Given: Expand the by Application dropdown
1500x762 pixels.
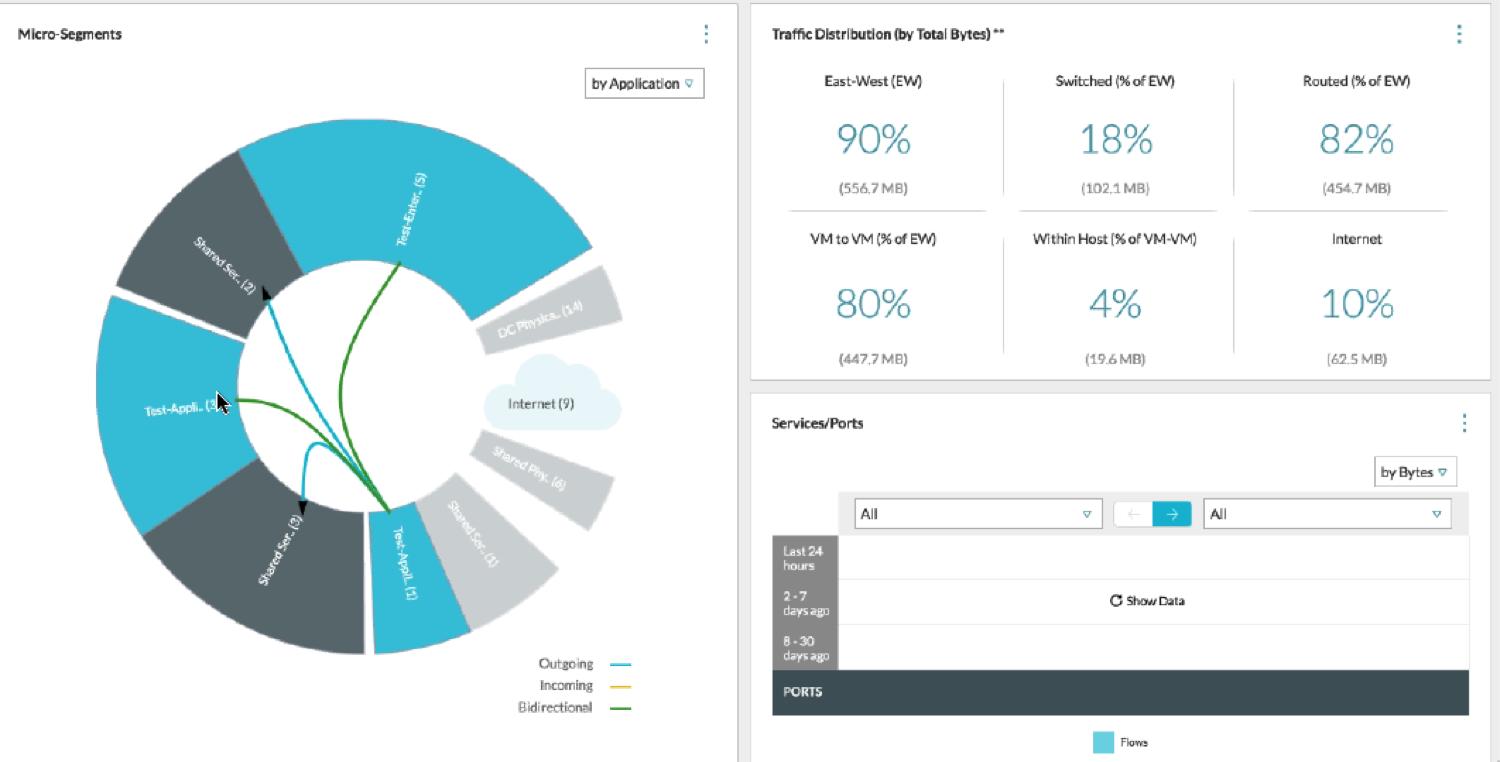Looking at the screenshot, I should tap(644, 84).
